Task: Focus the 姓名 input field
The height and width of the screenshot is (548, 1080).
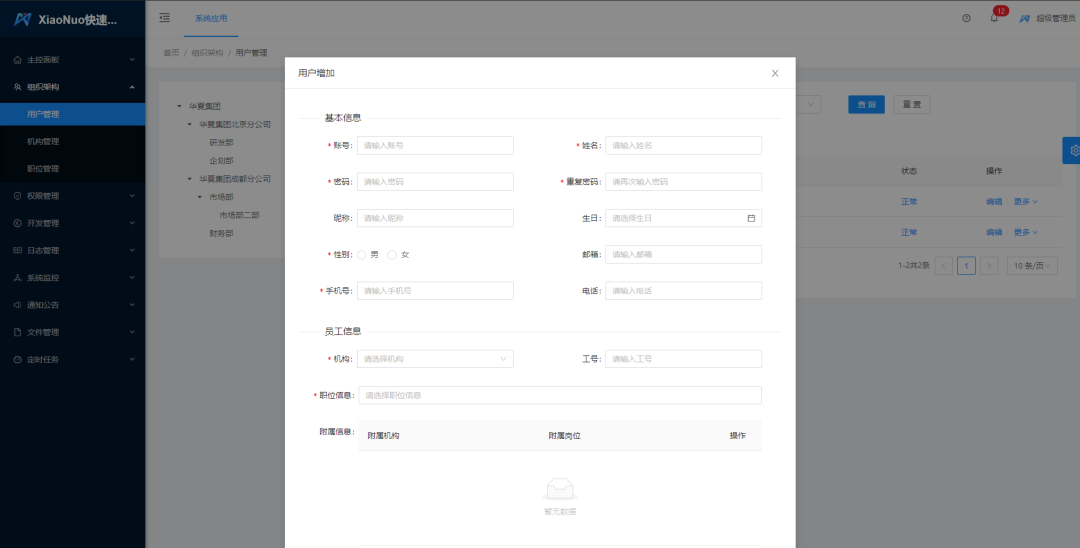Action: coord(683,145)
